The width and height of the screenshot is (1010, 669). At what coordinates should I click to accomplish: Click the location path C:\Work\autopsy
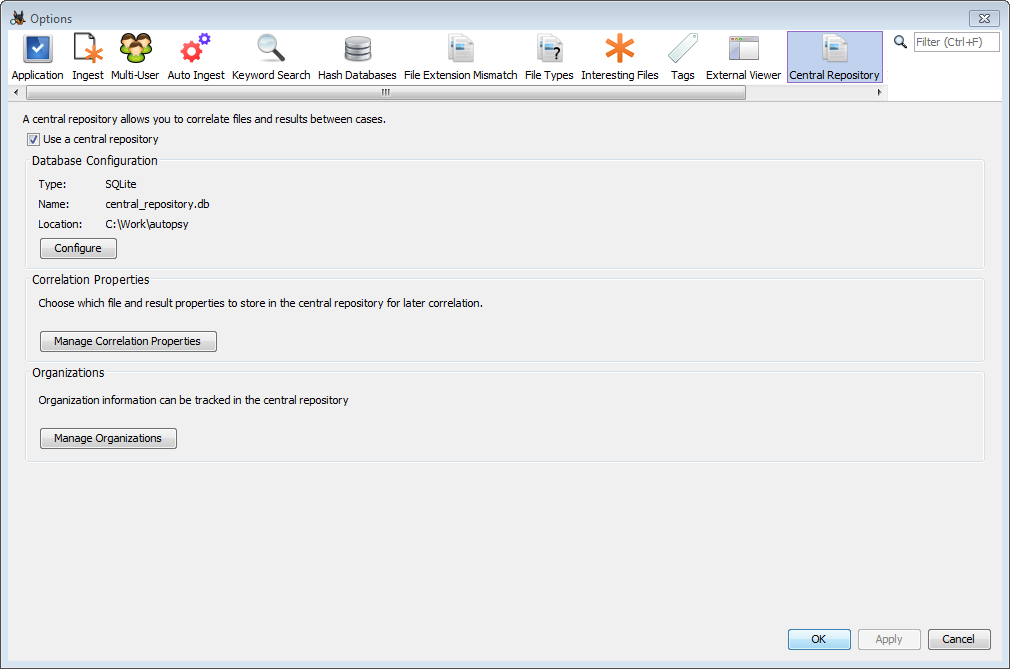point(147,224)
